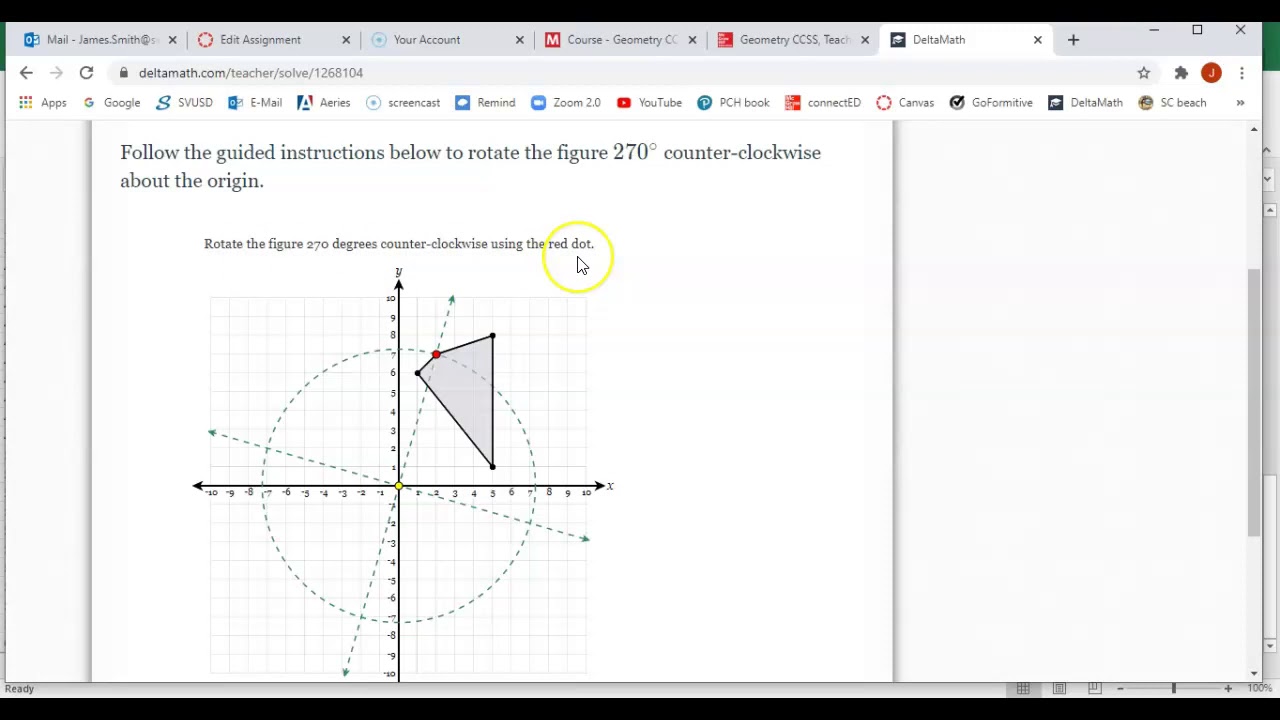
Task: Bookmark this page with the star icon
Action: 1144,73
